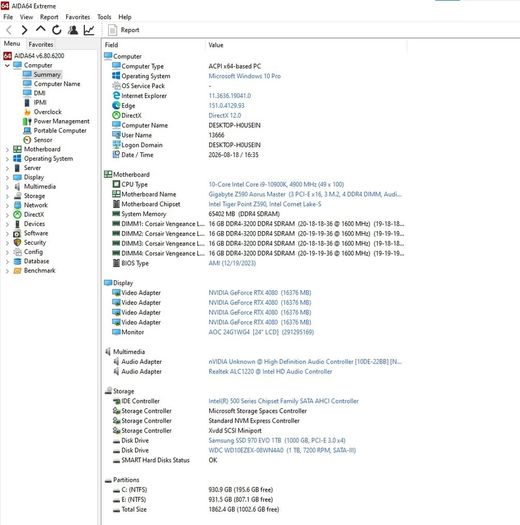Open the Favorites menu in the menu bar
The height and width of the screenshot is (525, 520).
(x=78, y=17)
